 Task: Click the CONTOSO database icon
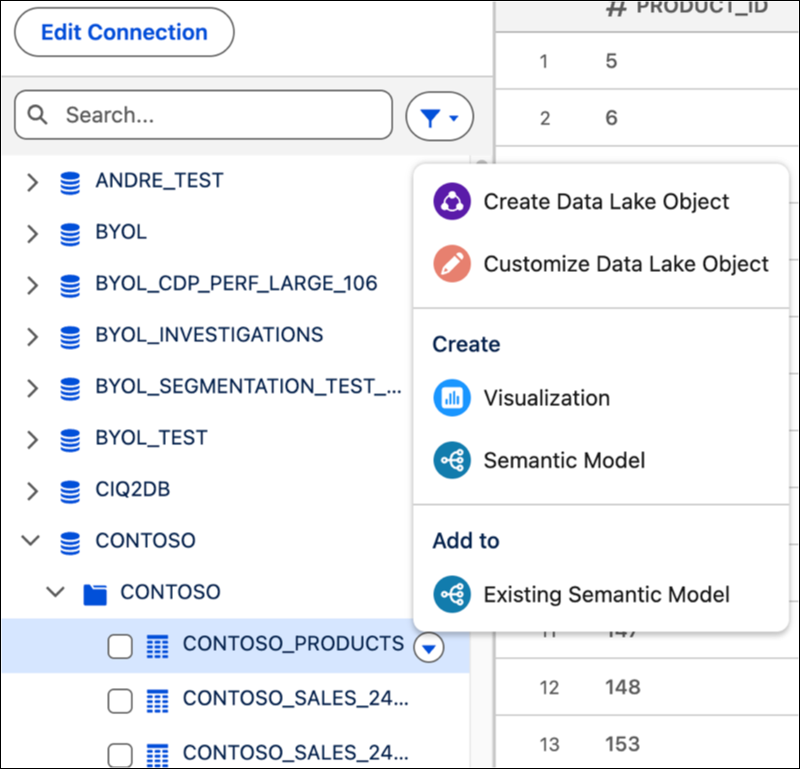[70, 543]
